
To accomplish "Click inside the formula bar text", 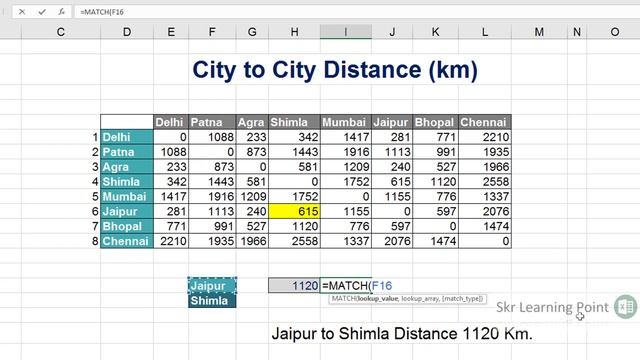I will (102, 12).
